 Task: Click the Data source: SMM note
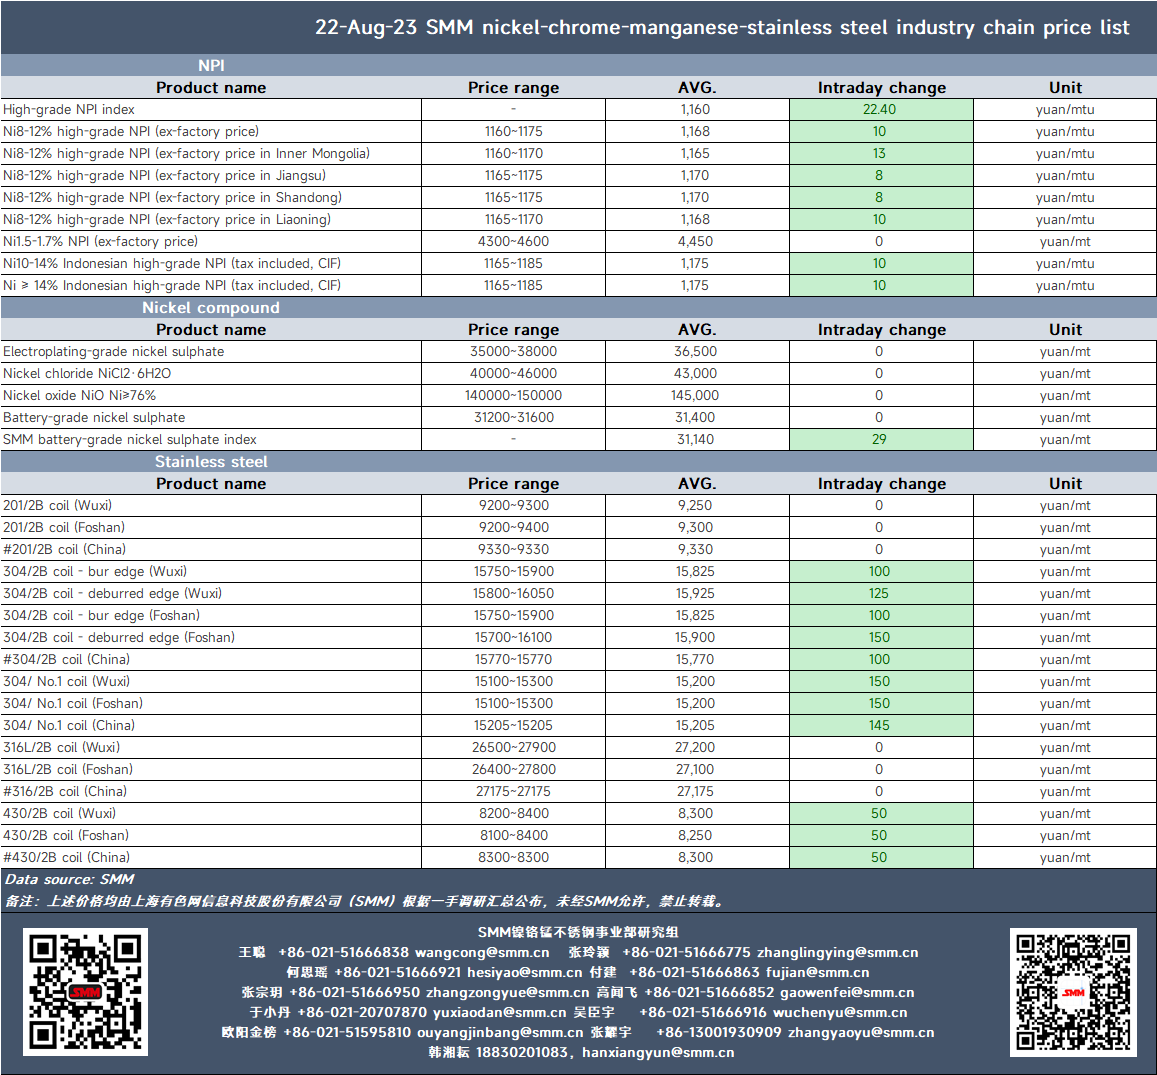coord(69,879)
